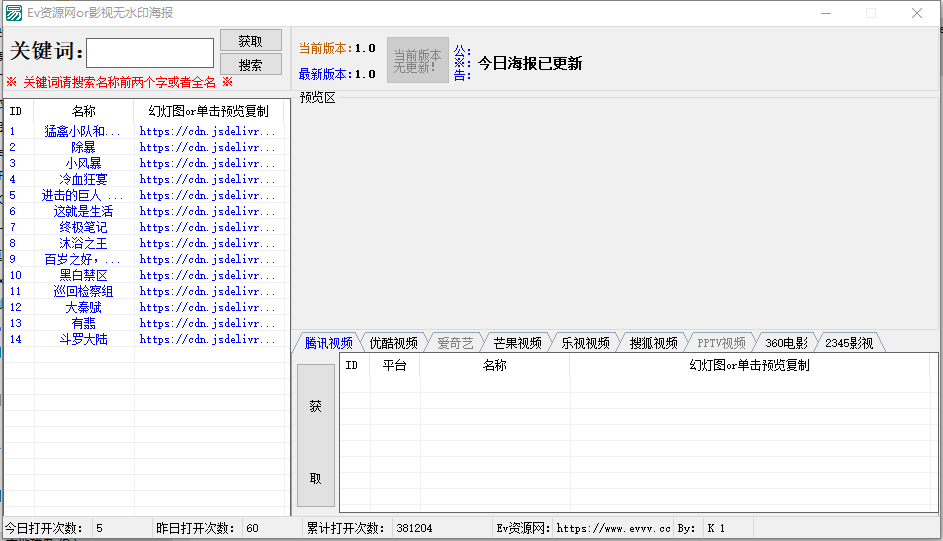Click the 今日海报已更新 announcement text
943x541 pixels.
[x=530, y=63]
